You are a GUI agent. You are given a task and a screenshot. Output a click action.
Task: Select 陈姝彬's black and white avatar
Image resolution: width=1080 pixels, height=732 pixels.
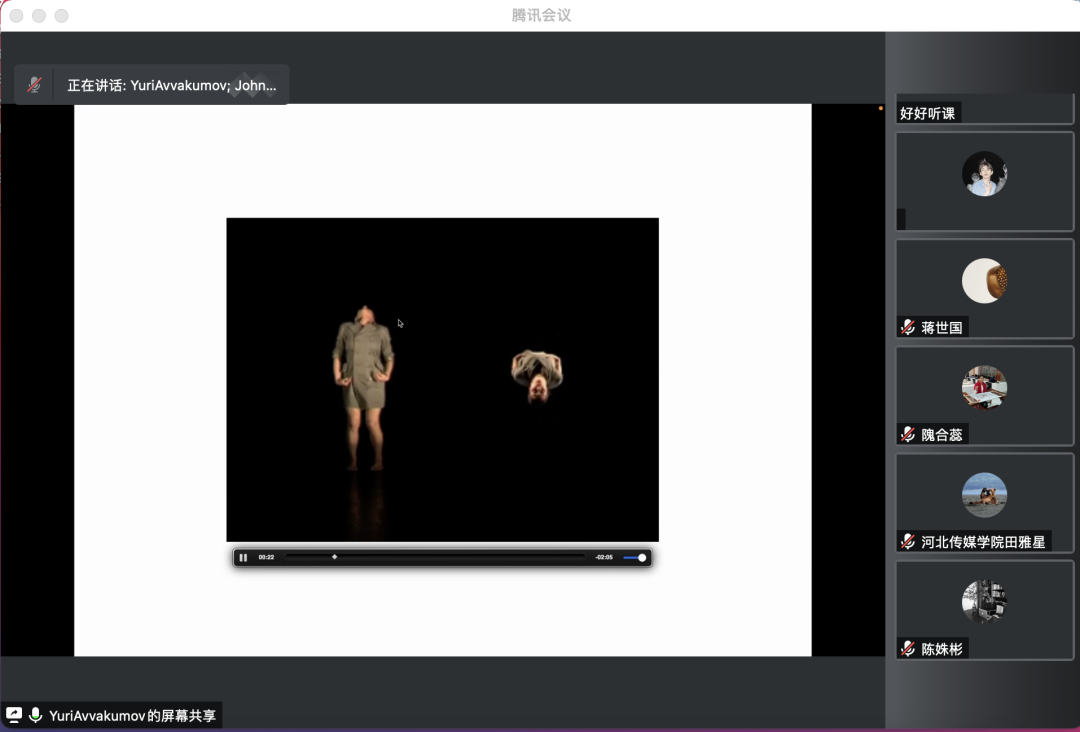984,602
